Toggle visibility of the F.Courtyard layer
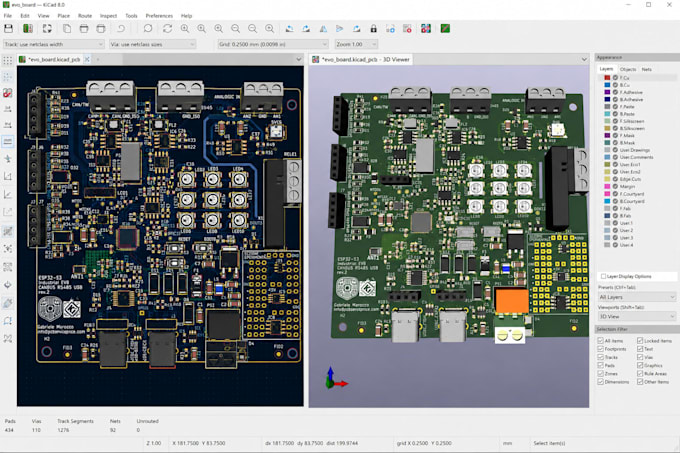The image size is (680, 453). coord(615,194)
